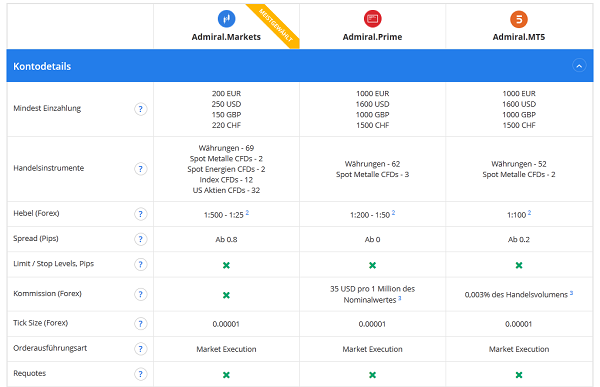
Task: Click '0,003% des Handelsvolumens' text
Action: (x=516, y=295)
